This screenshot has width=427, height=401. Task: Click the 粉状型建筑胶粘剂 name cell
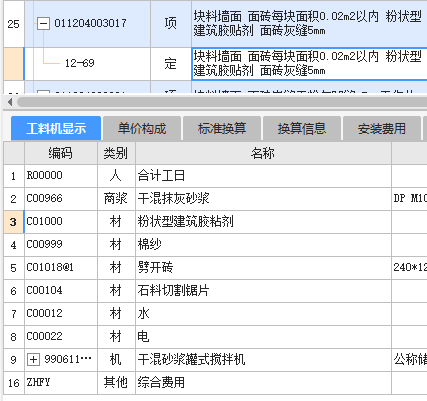[x=263, y=222]
